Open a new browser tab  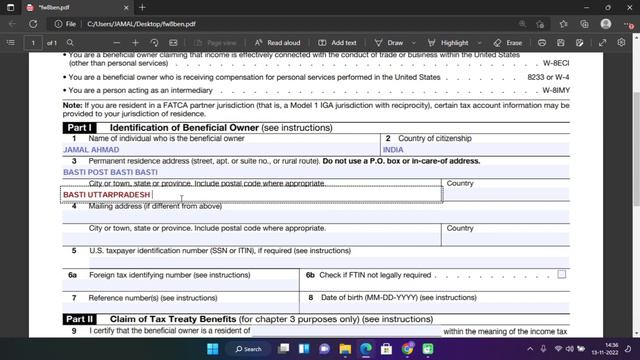click(142, 7)
